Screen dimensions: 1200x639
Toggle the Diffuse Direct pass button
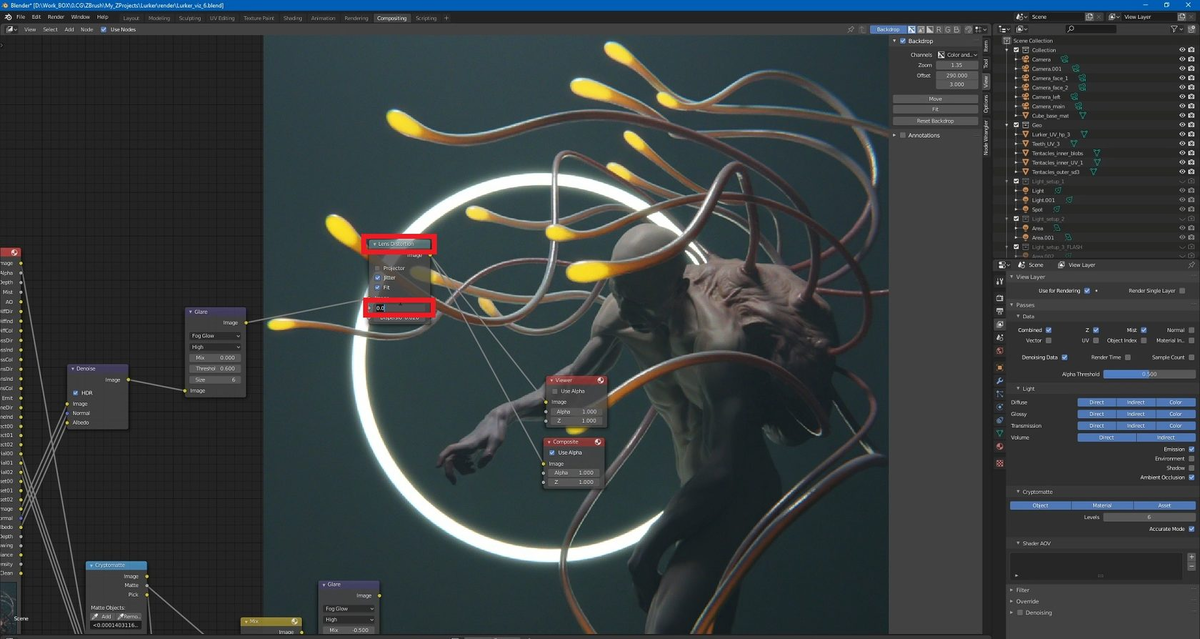(1096, 402)
